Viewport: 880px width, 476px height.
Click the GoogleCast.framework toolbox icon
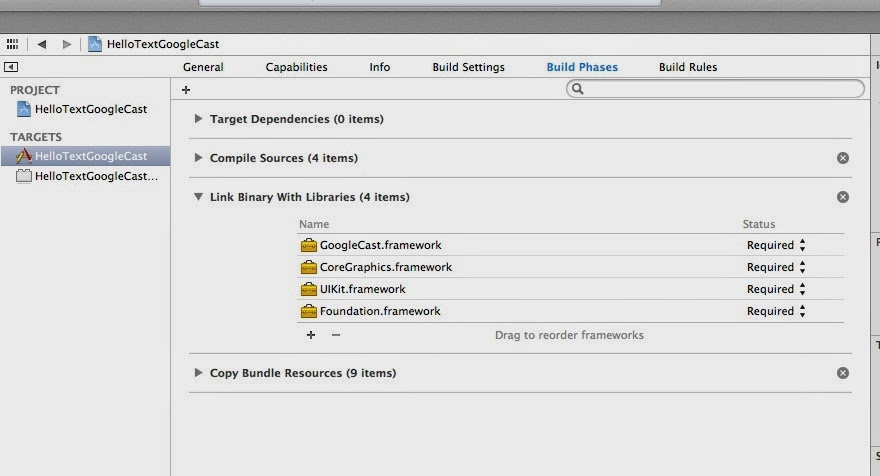tap(309, 245)
